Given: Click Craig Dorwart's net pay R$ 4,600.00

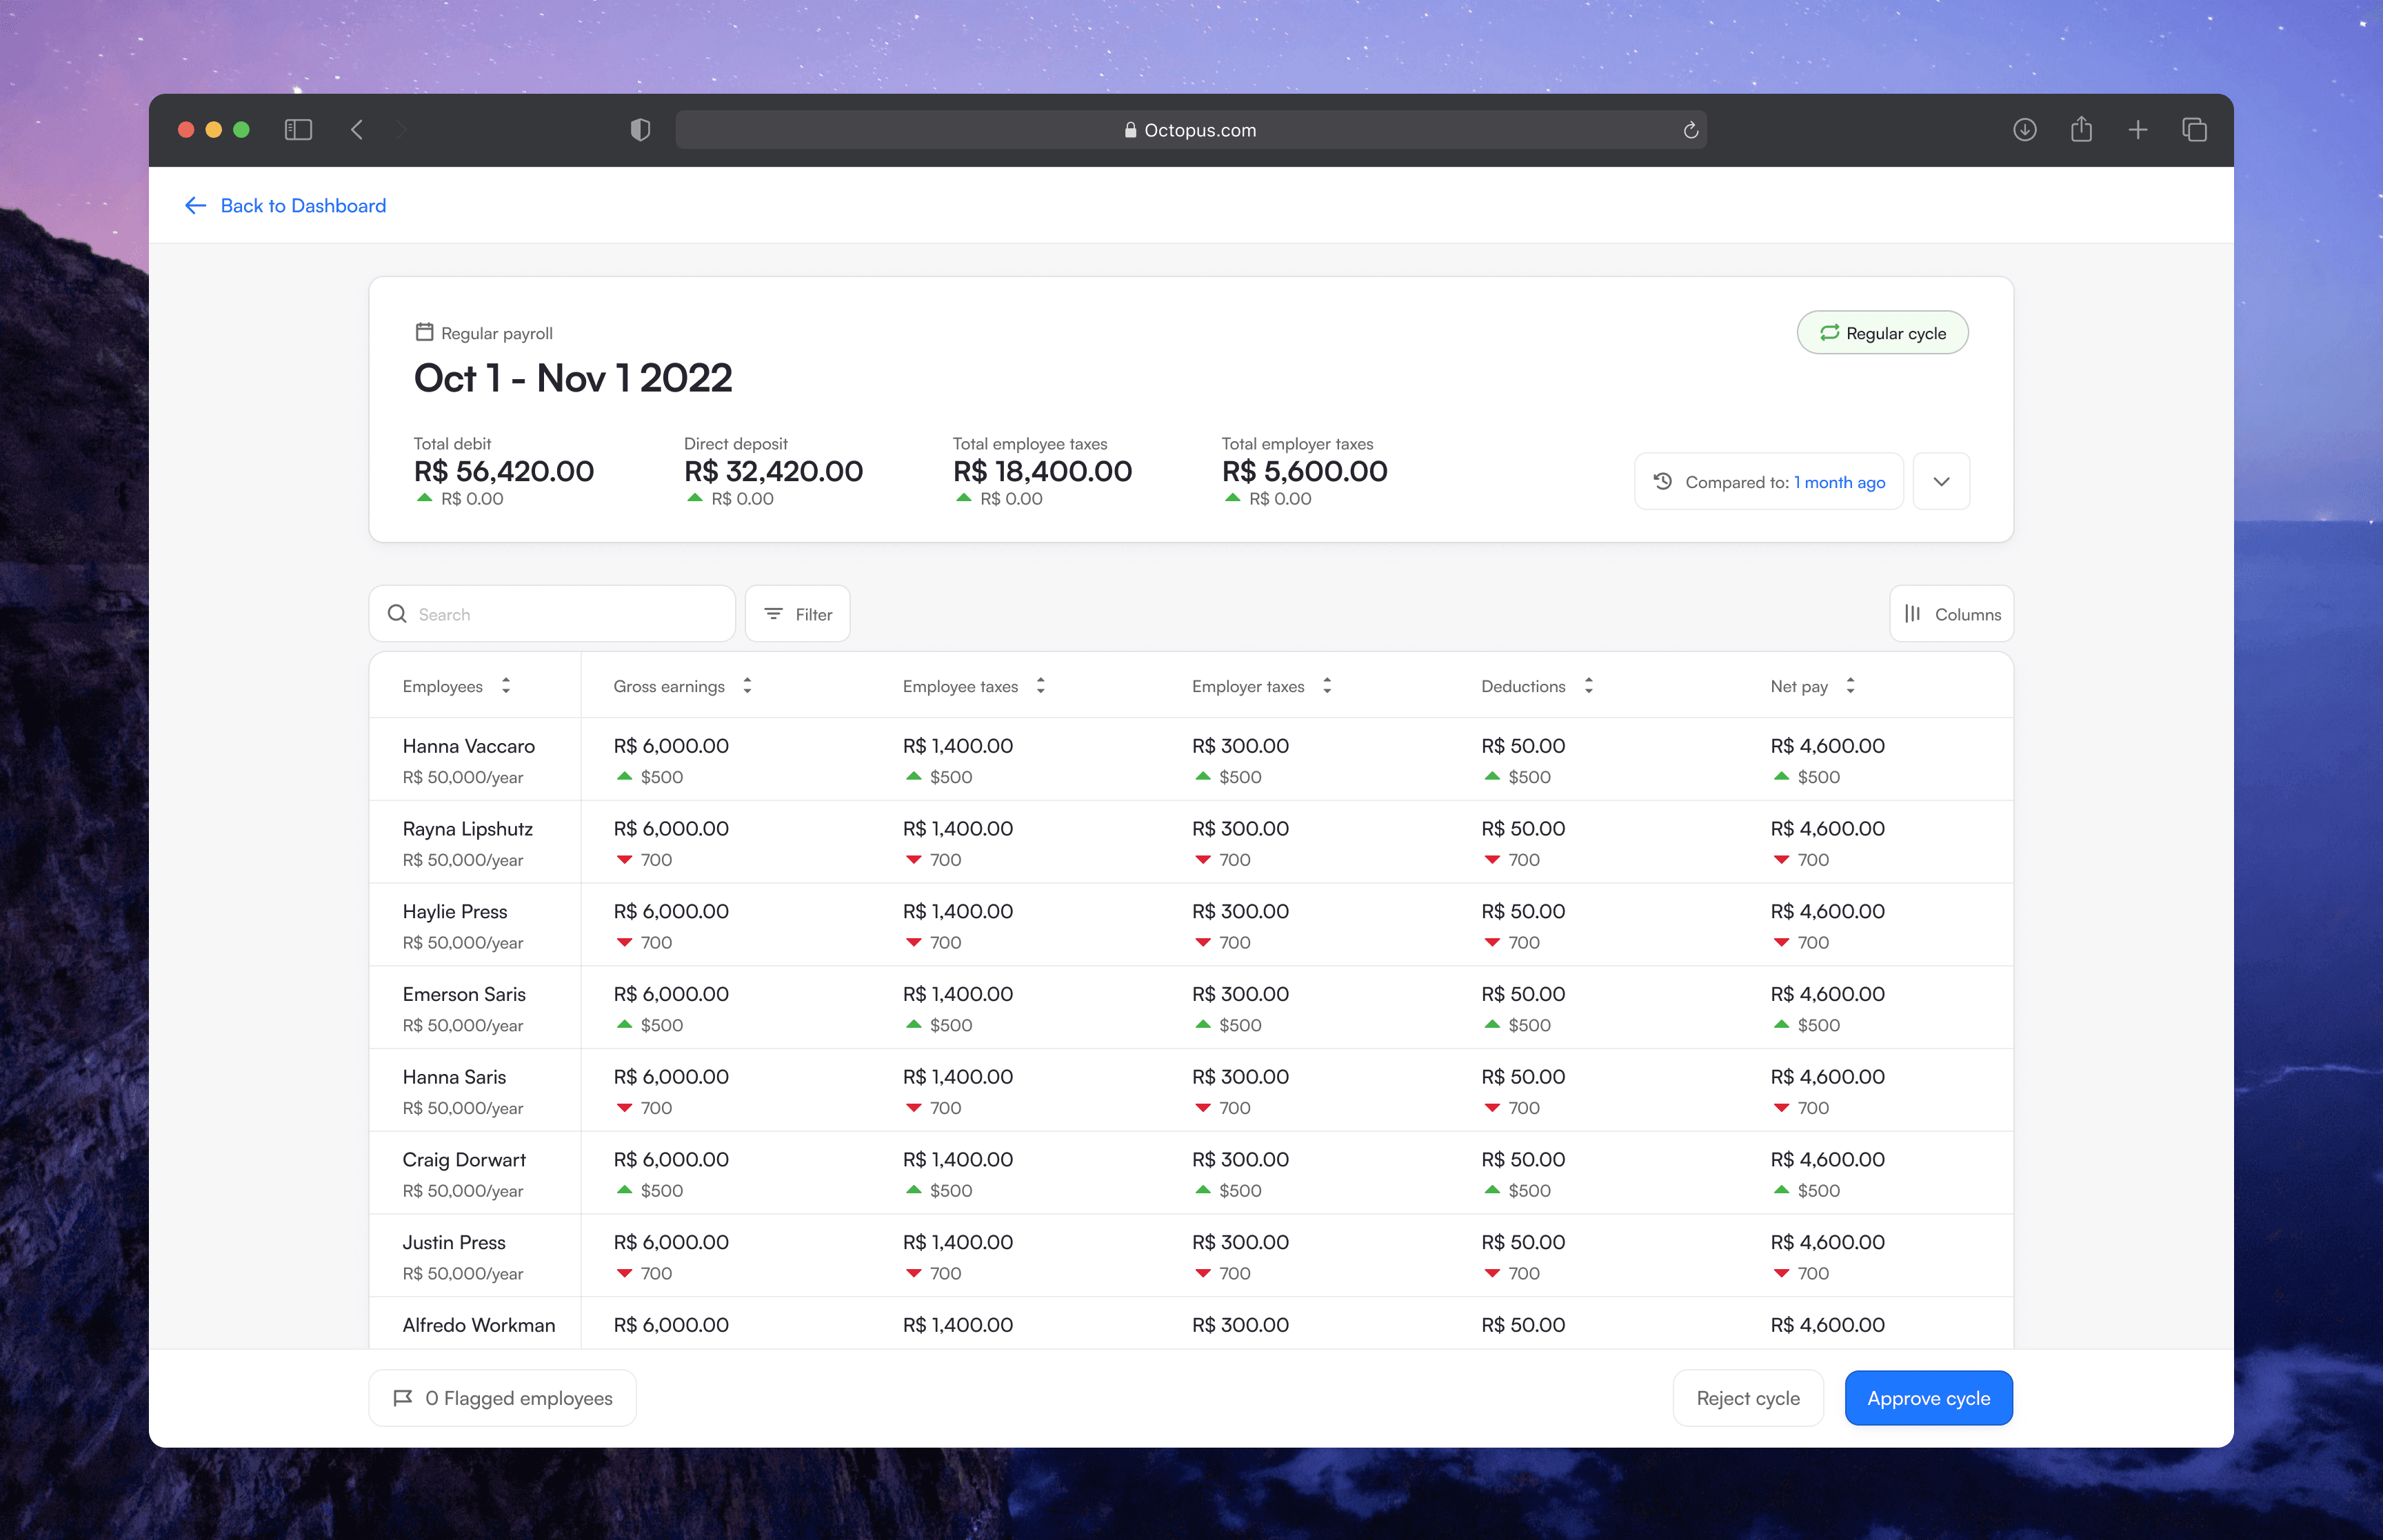Looking at the screenshot, I should tap(1827, 1160).
